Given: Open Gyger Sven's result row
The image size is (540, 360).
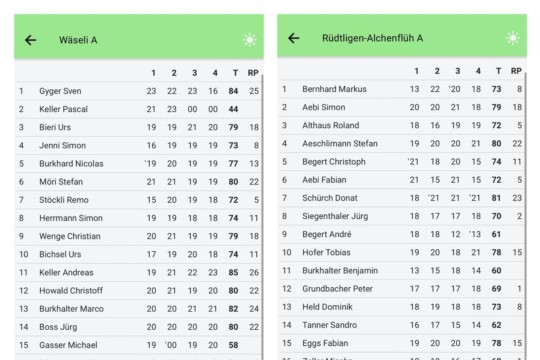Looking at the screenshot, I should 138,91.
